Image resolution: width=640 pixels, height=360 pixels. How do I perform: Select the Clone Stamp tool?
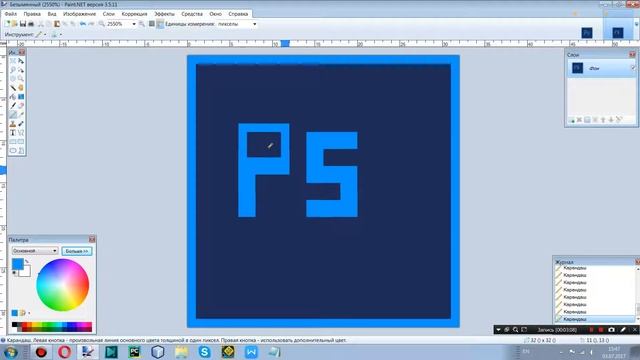13,124
